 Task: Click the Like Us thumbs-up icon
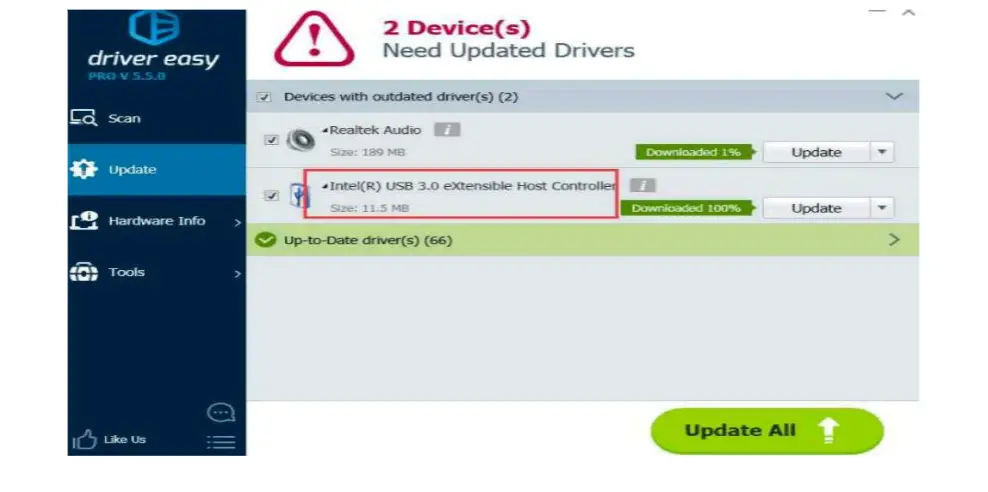click(x=84, y=440)
